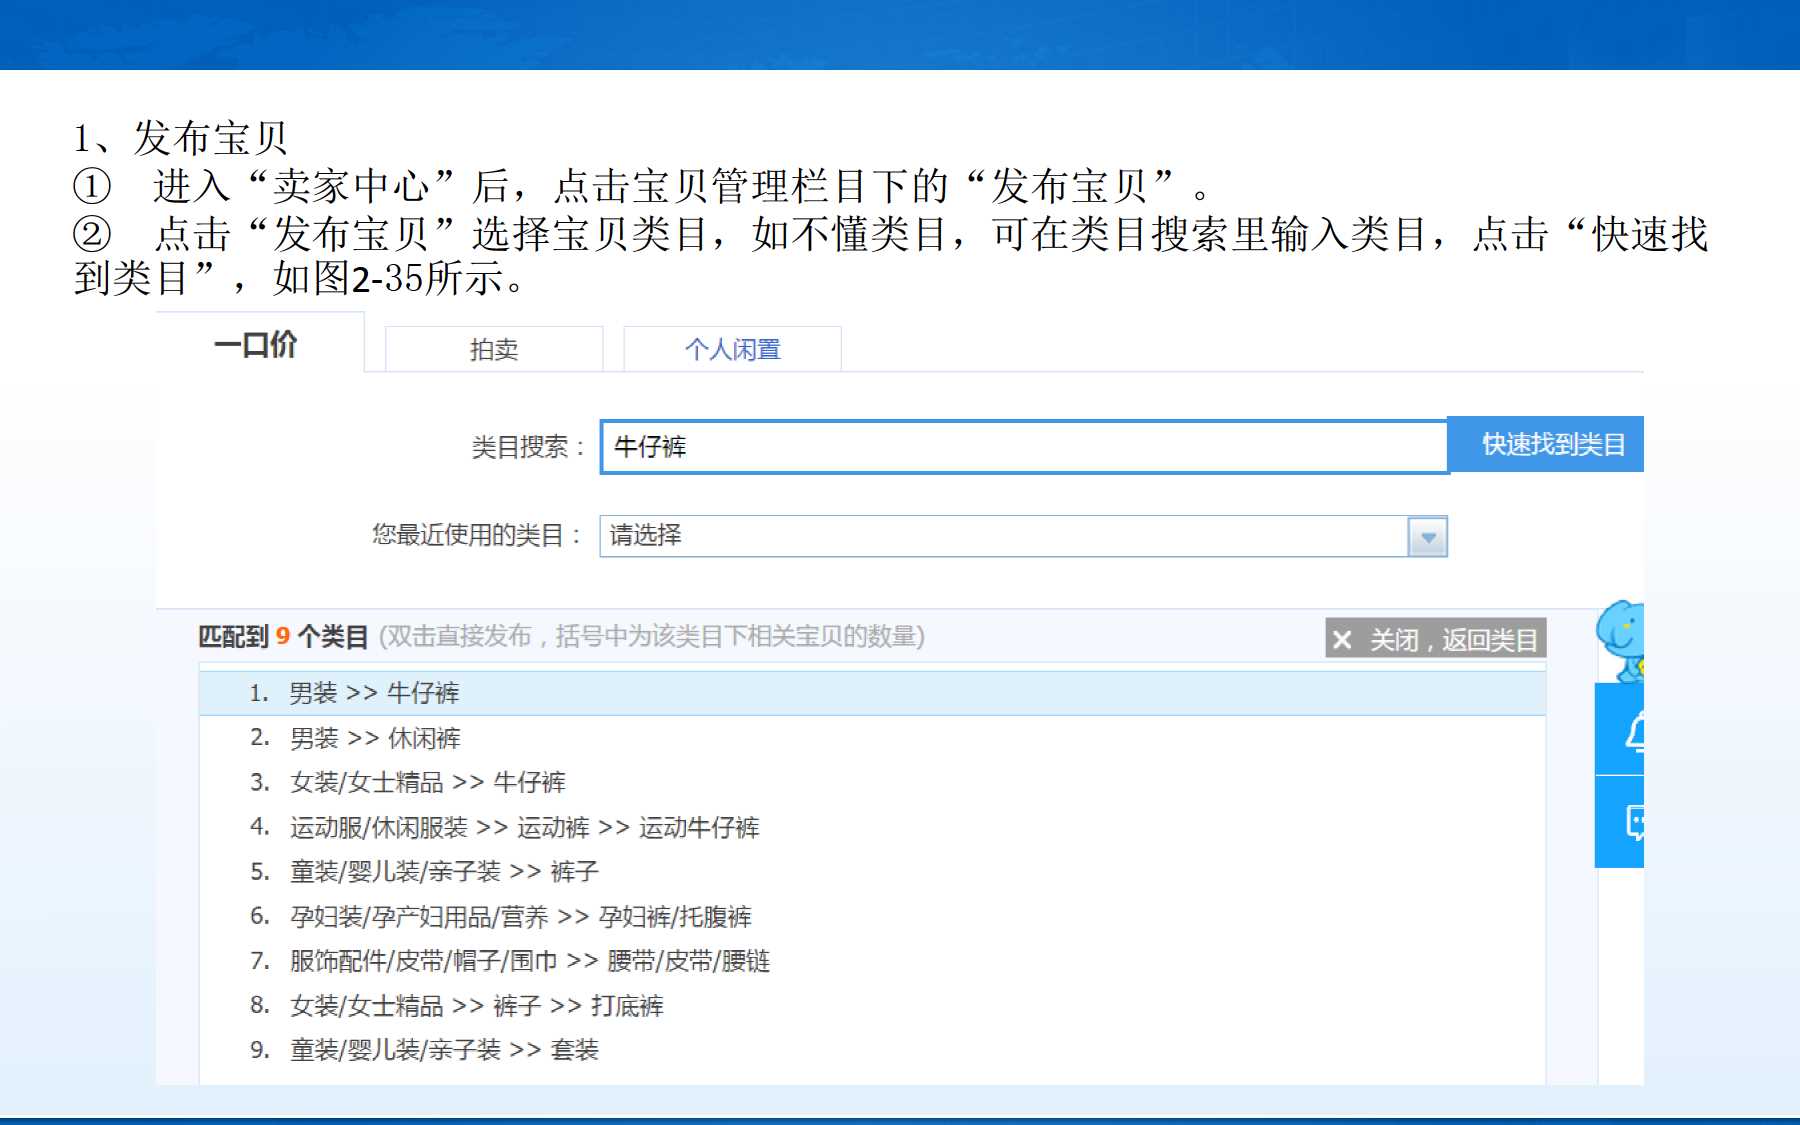Select result 孕妇裤/托腹裤
This screenshot has height=1125, width=1800.
point(872,916)
